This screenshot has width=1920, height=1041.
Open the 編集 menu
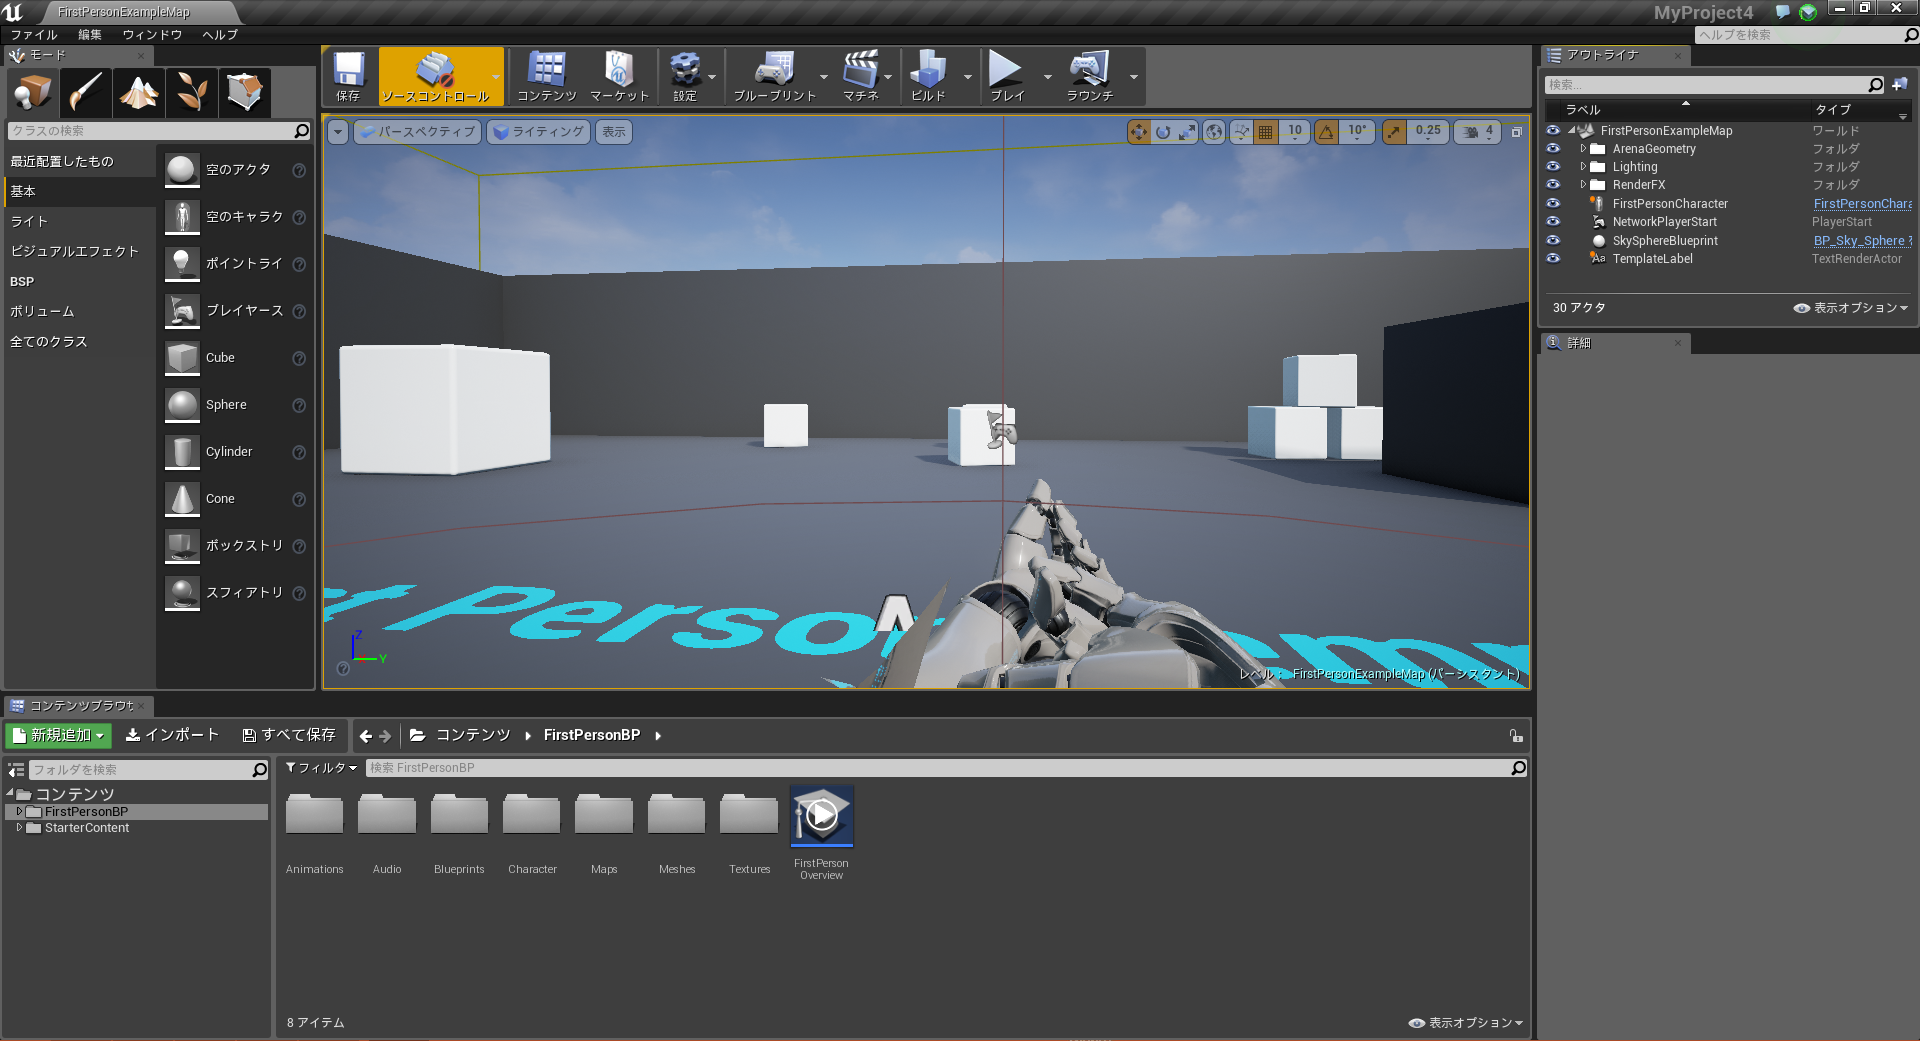click(90, 35)
